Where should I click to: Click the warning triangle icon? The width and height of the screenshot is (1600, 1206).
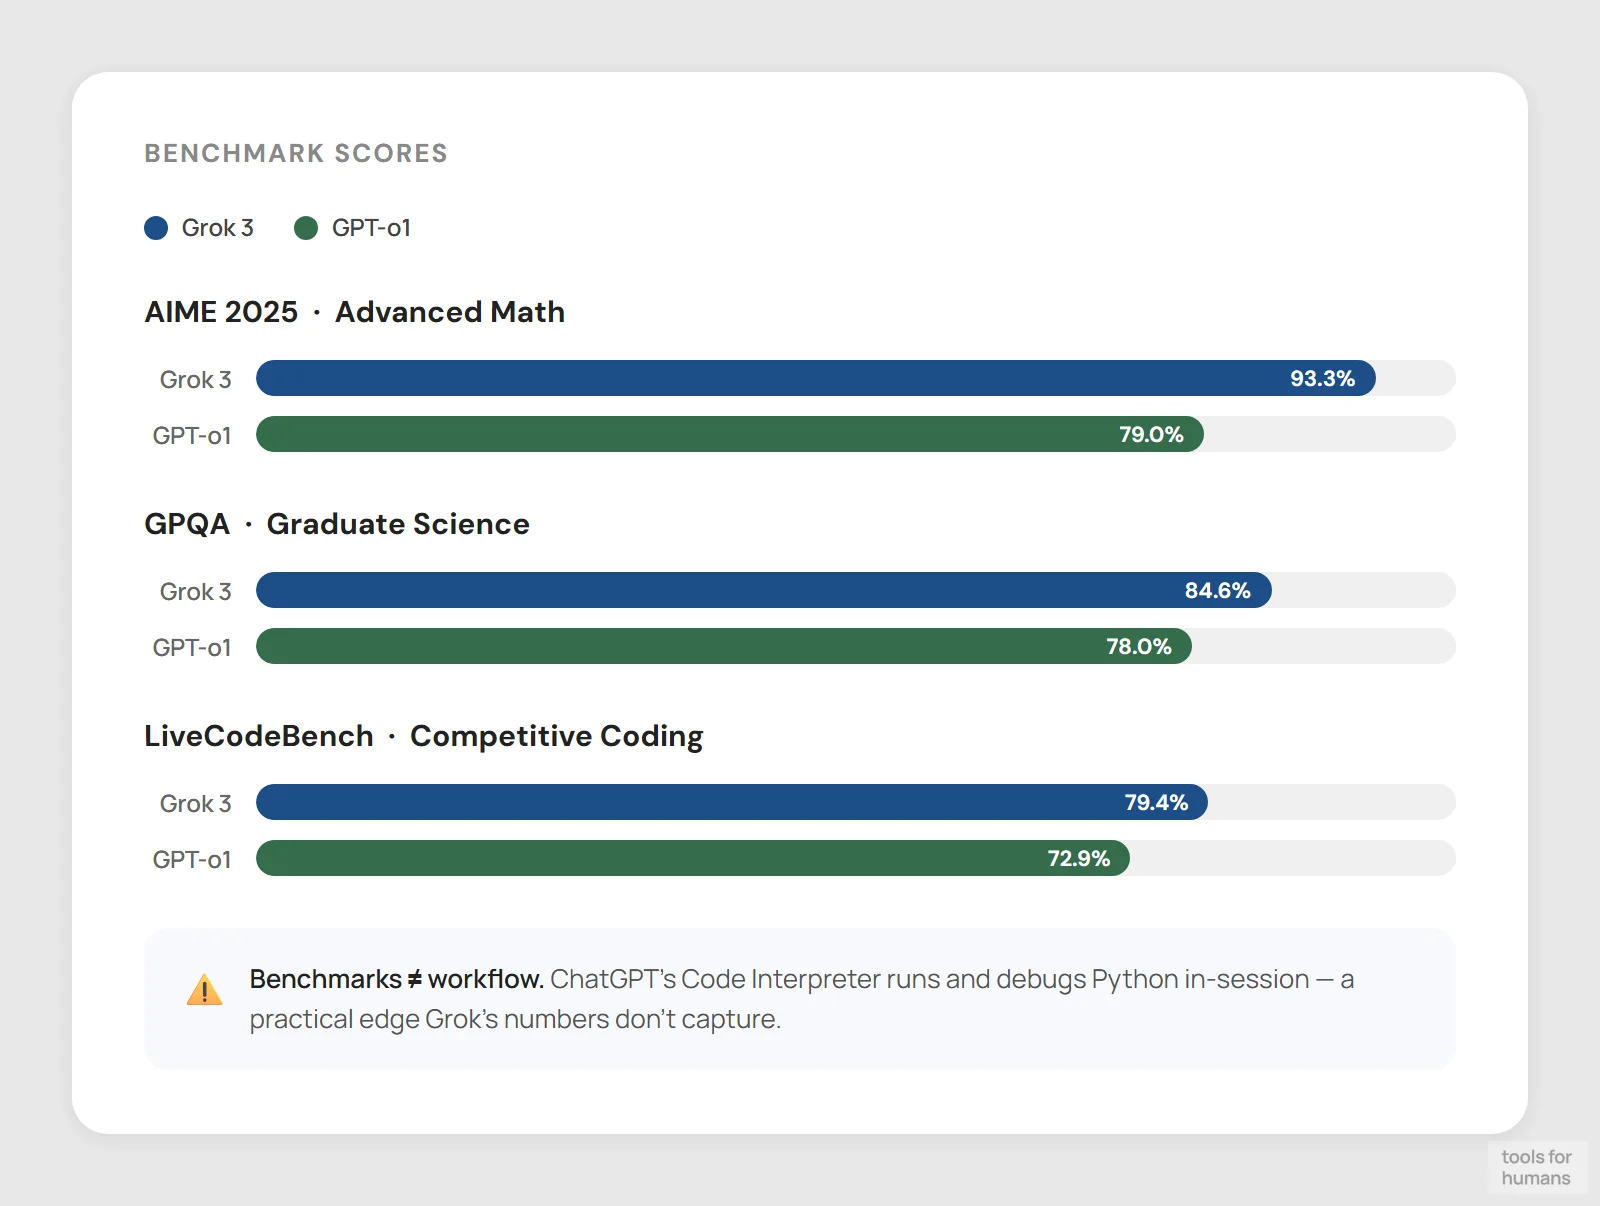click(x=204, y=992)
